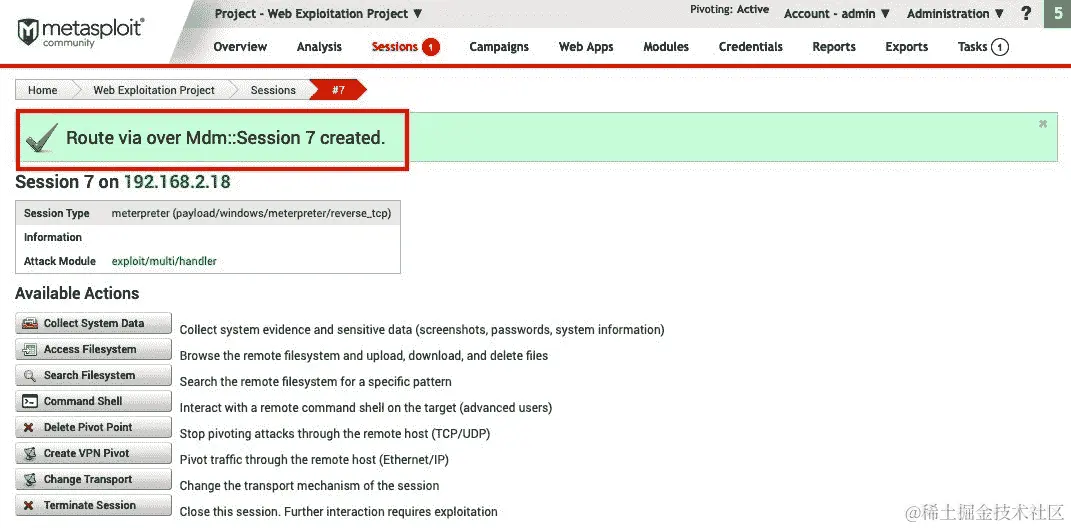Screen dimensions: 1071x529
Task: Click the Pivoting: Active status text
Action: click(x=729, y=10)
